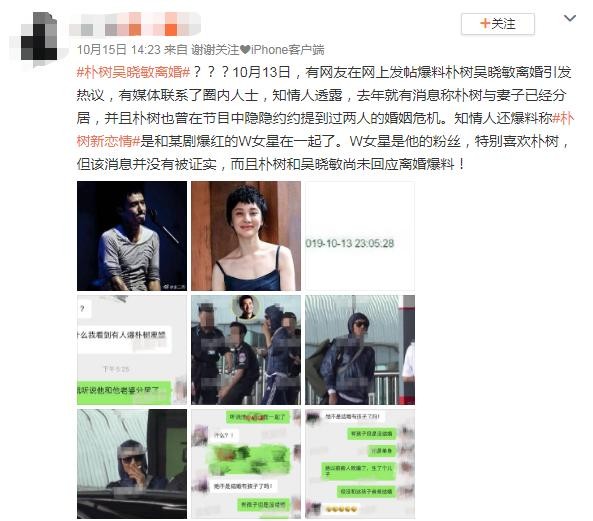Open the blurred username profile link
Image resolution: width=593 pixels, height=521 pixels.
click(135, 24)
